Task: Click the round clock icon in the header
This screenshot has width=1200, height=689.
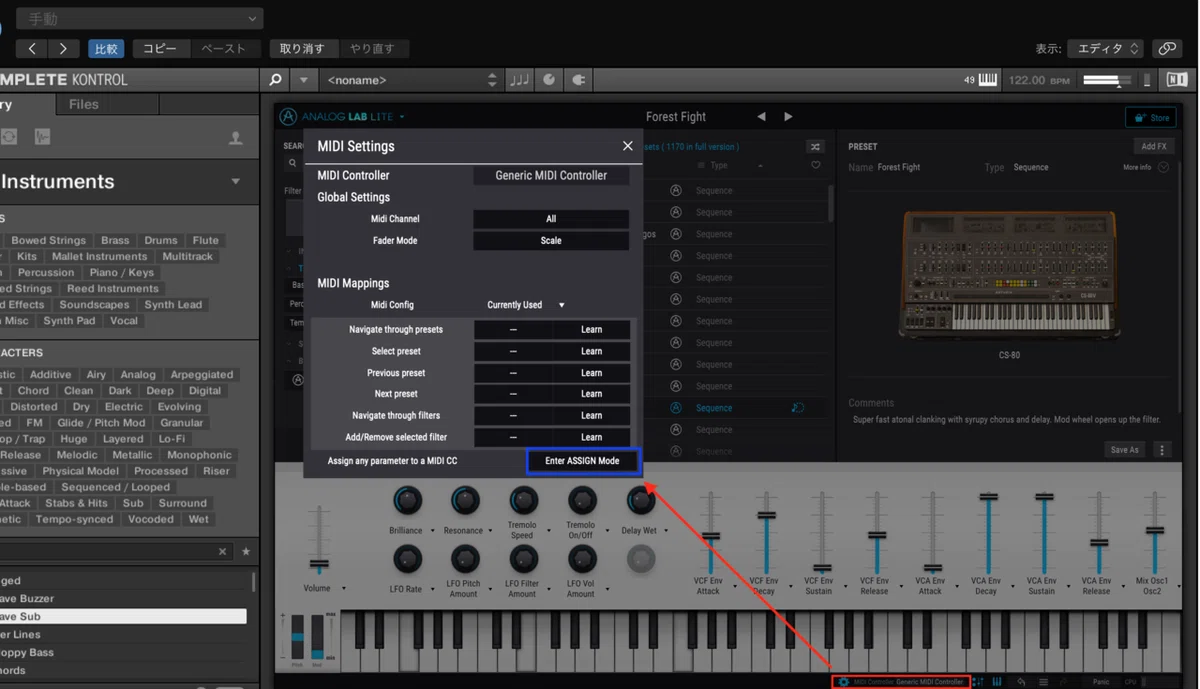Action: (549, 80)
